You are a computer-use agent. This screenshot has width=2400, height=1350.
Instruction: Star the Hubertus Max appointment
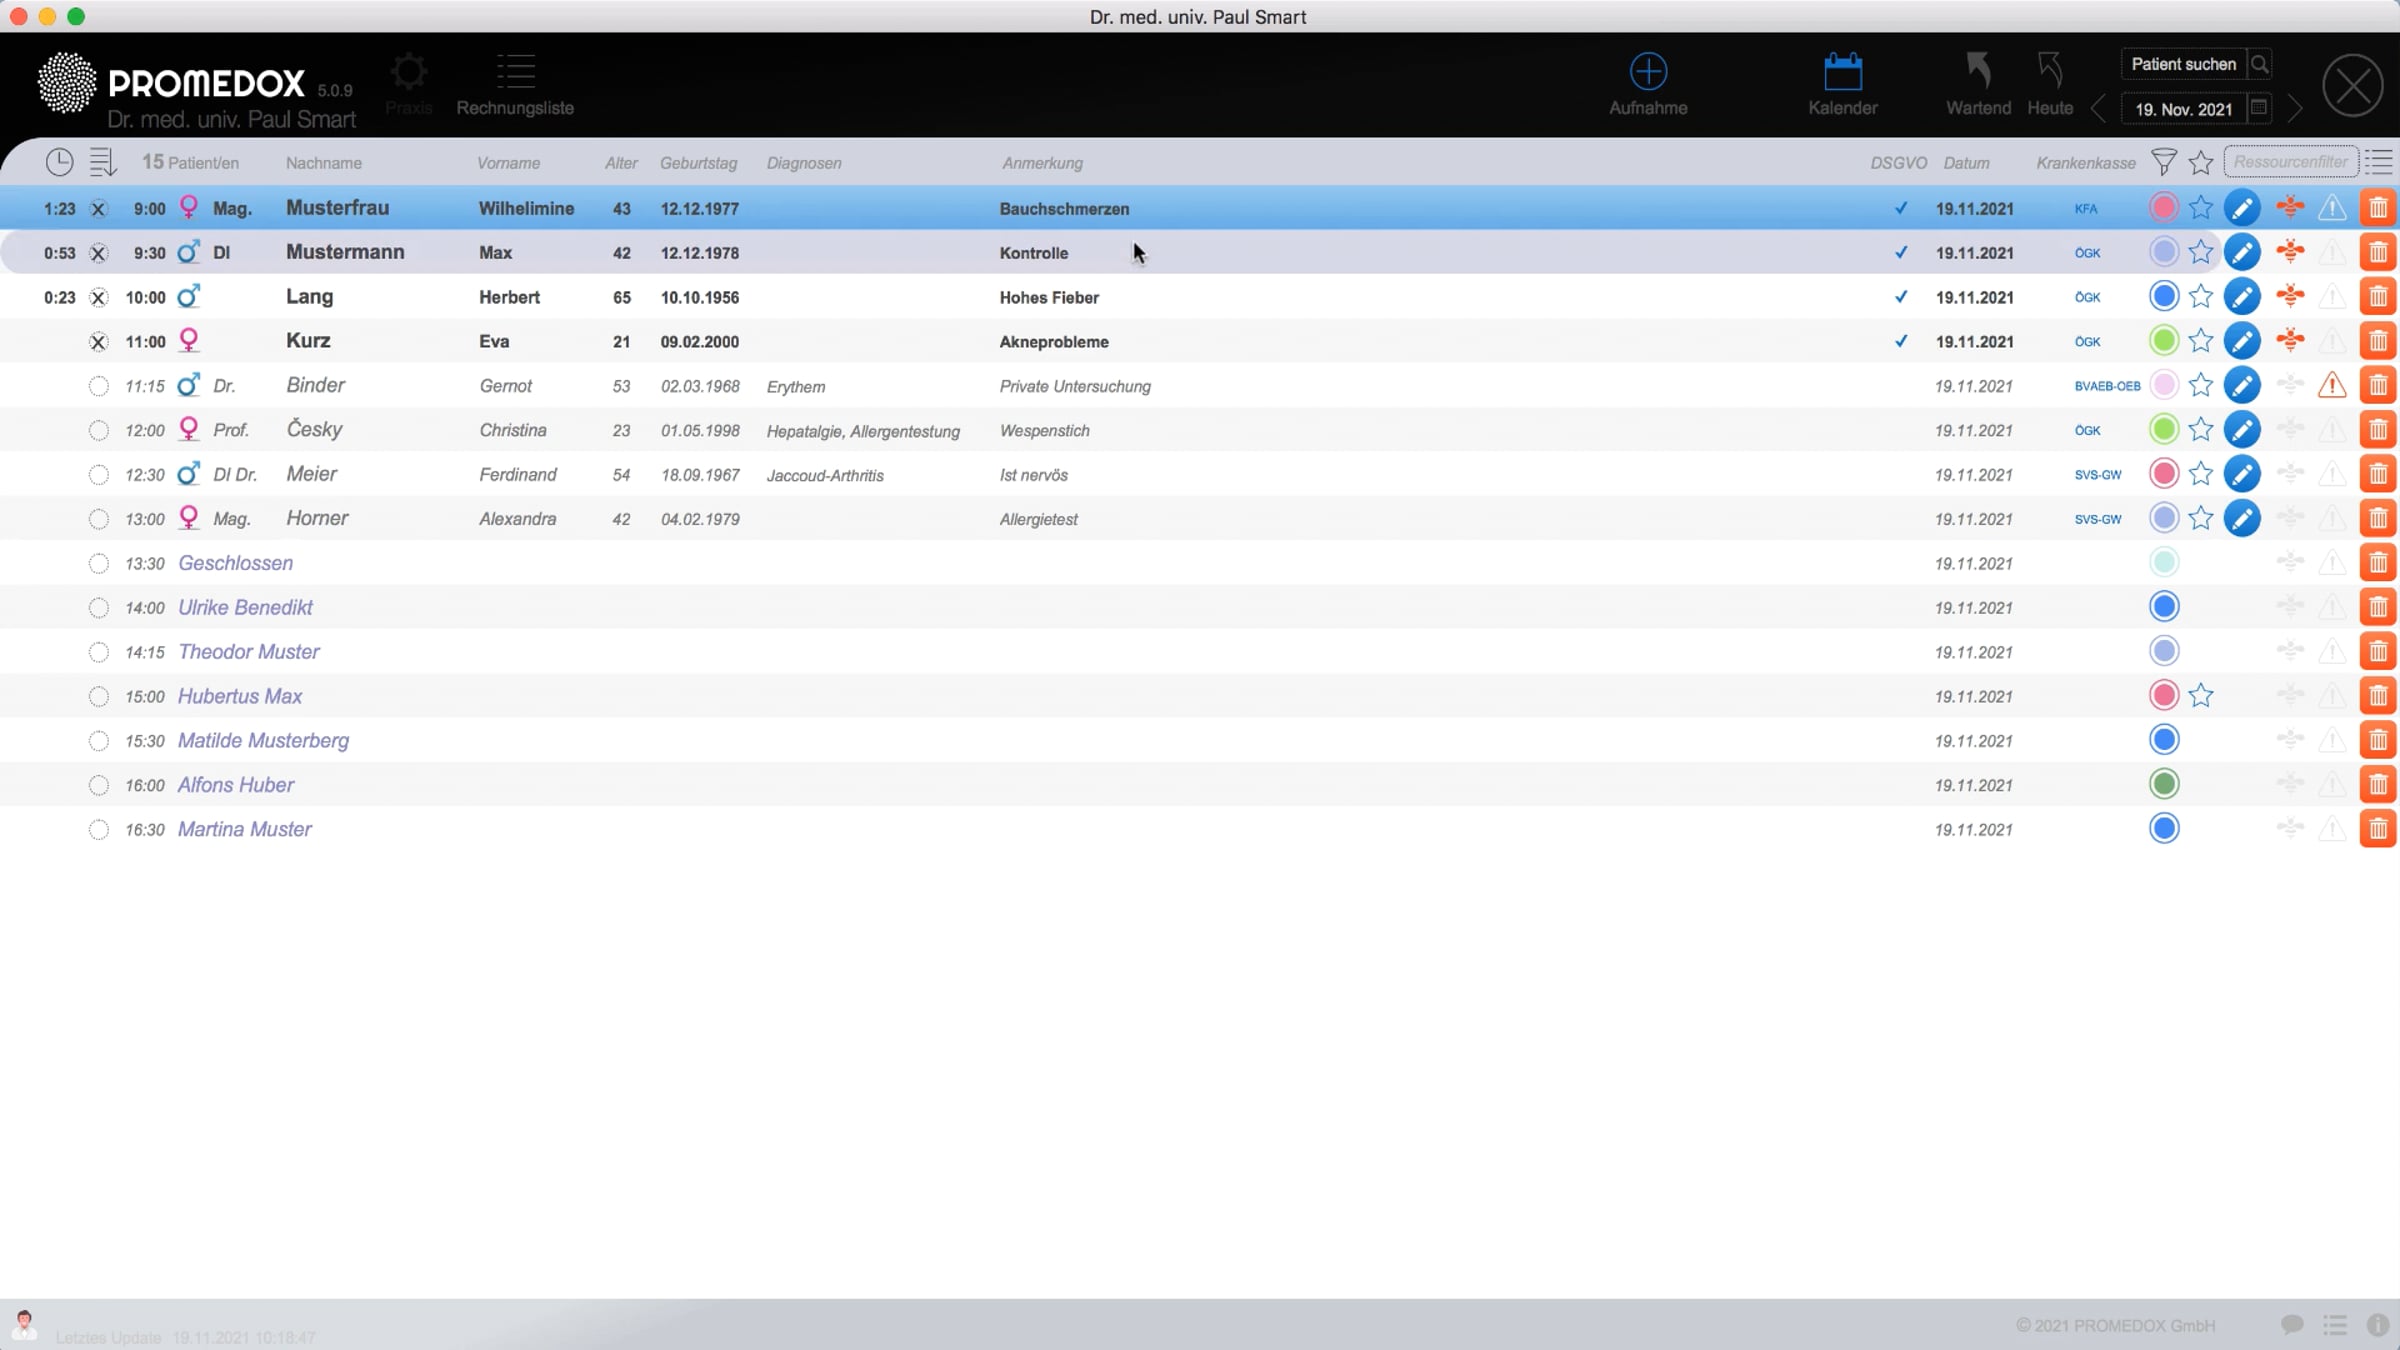click(2200, 695)
